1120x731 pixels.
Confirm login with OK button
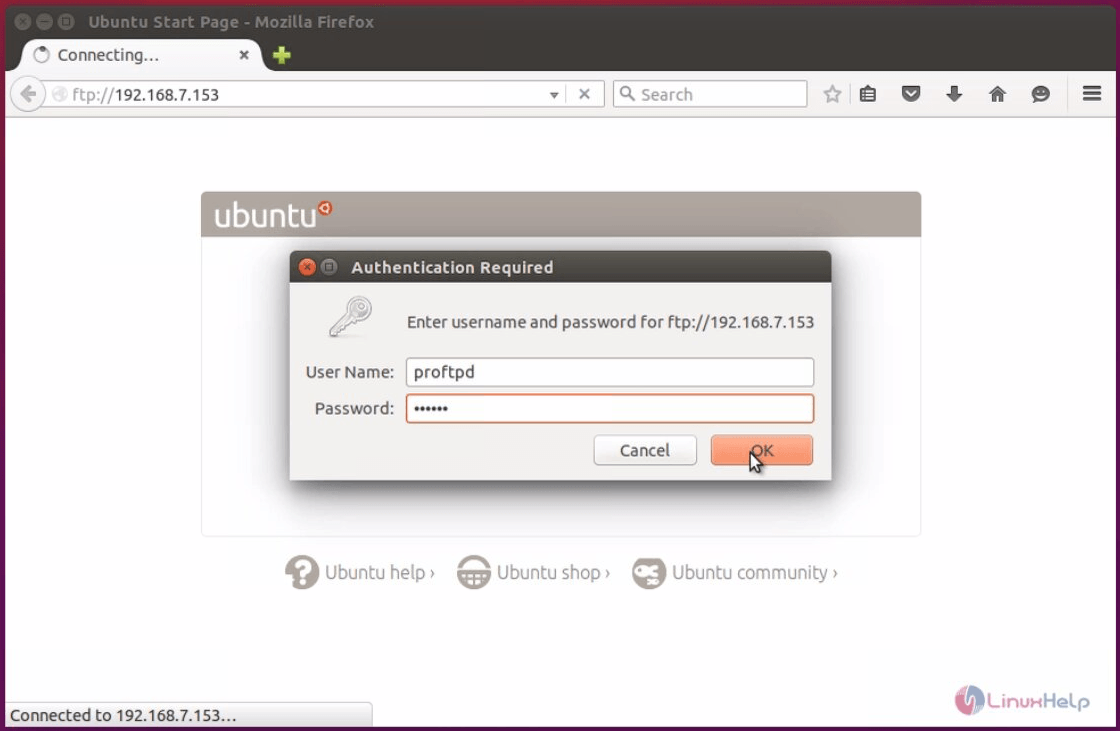tap(761, 450)
